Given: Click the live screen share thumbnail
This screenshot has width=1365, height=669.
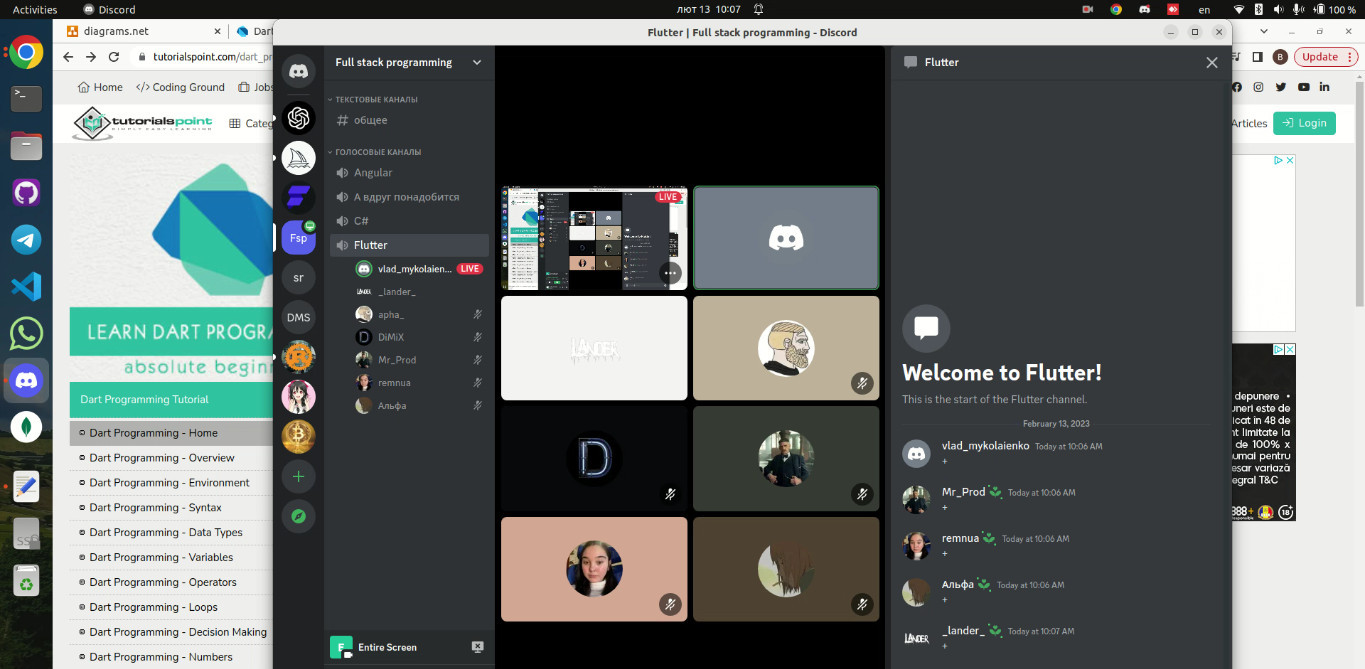Looking at the screenshot, I should [x=594, y=238].
